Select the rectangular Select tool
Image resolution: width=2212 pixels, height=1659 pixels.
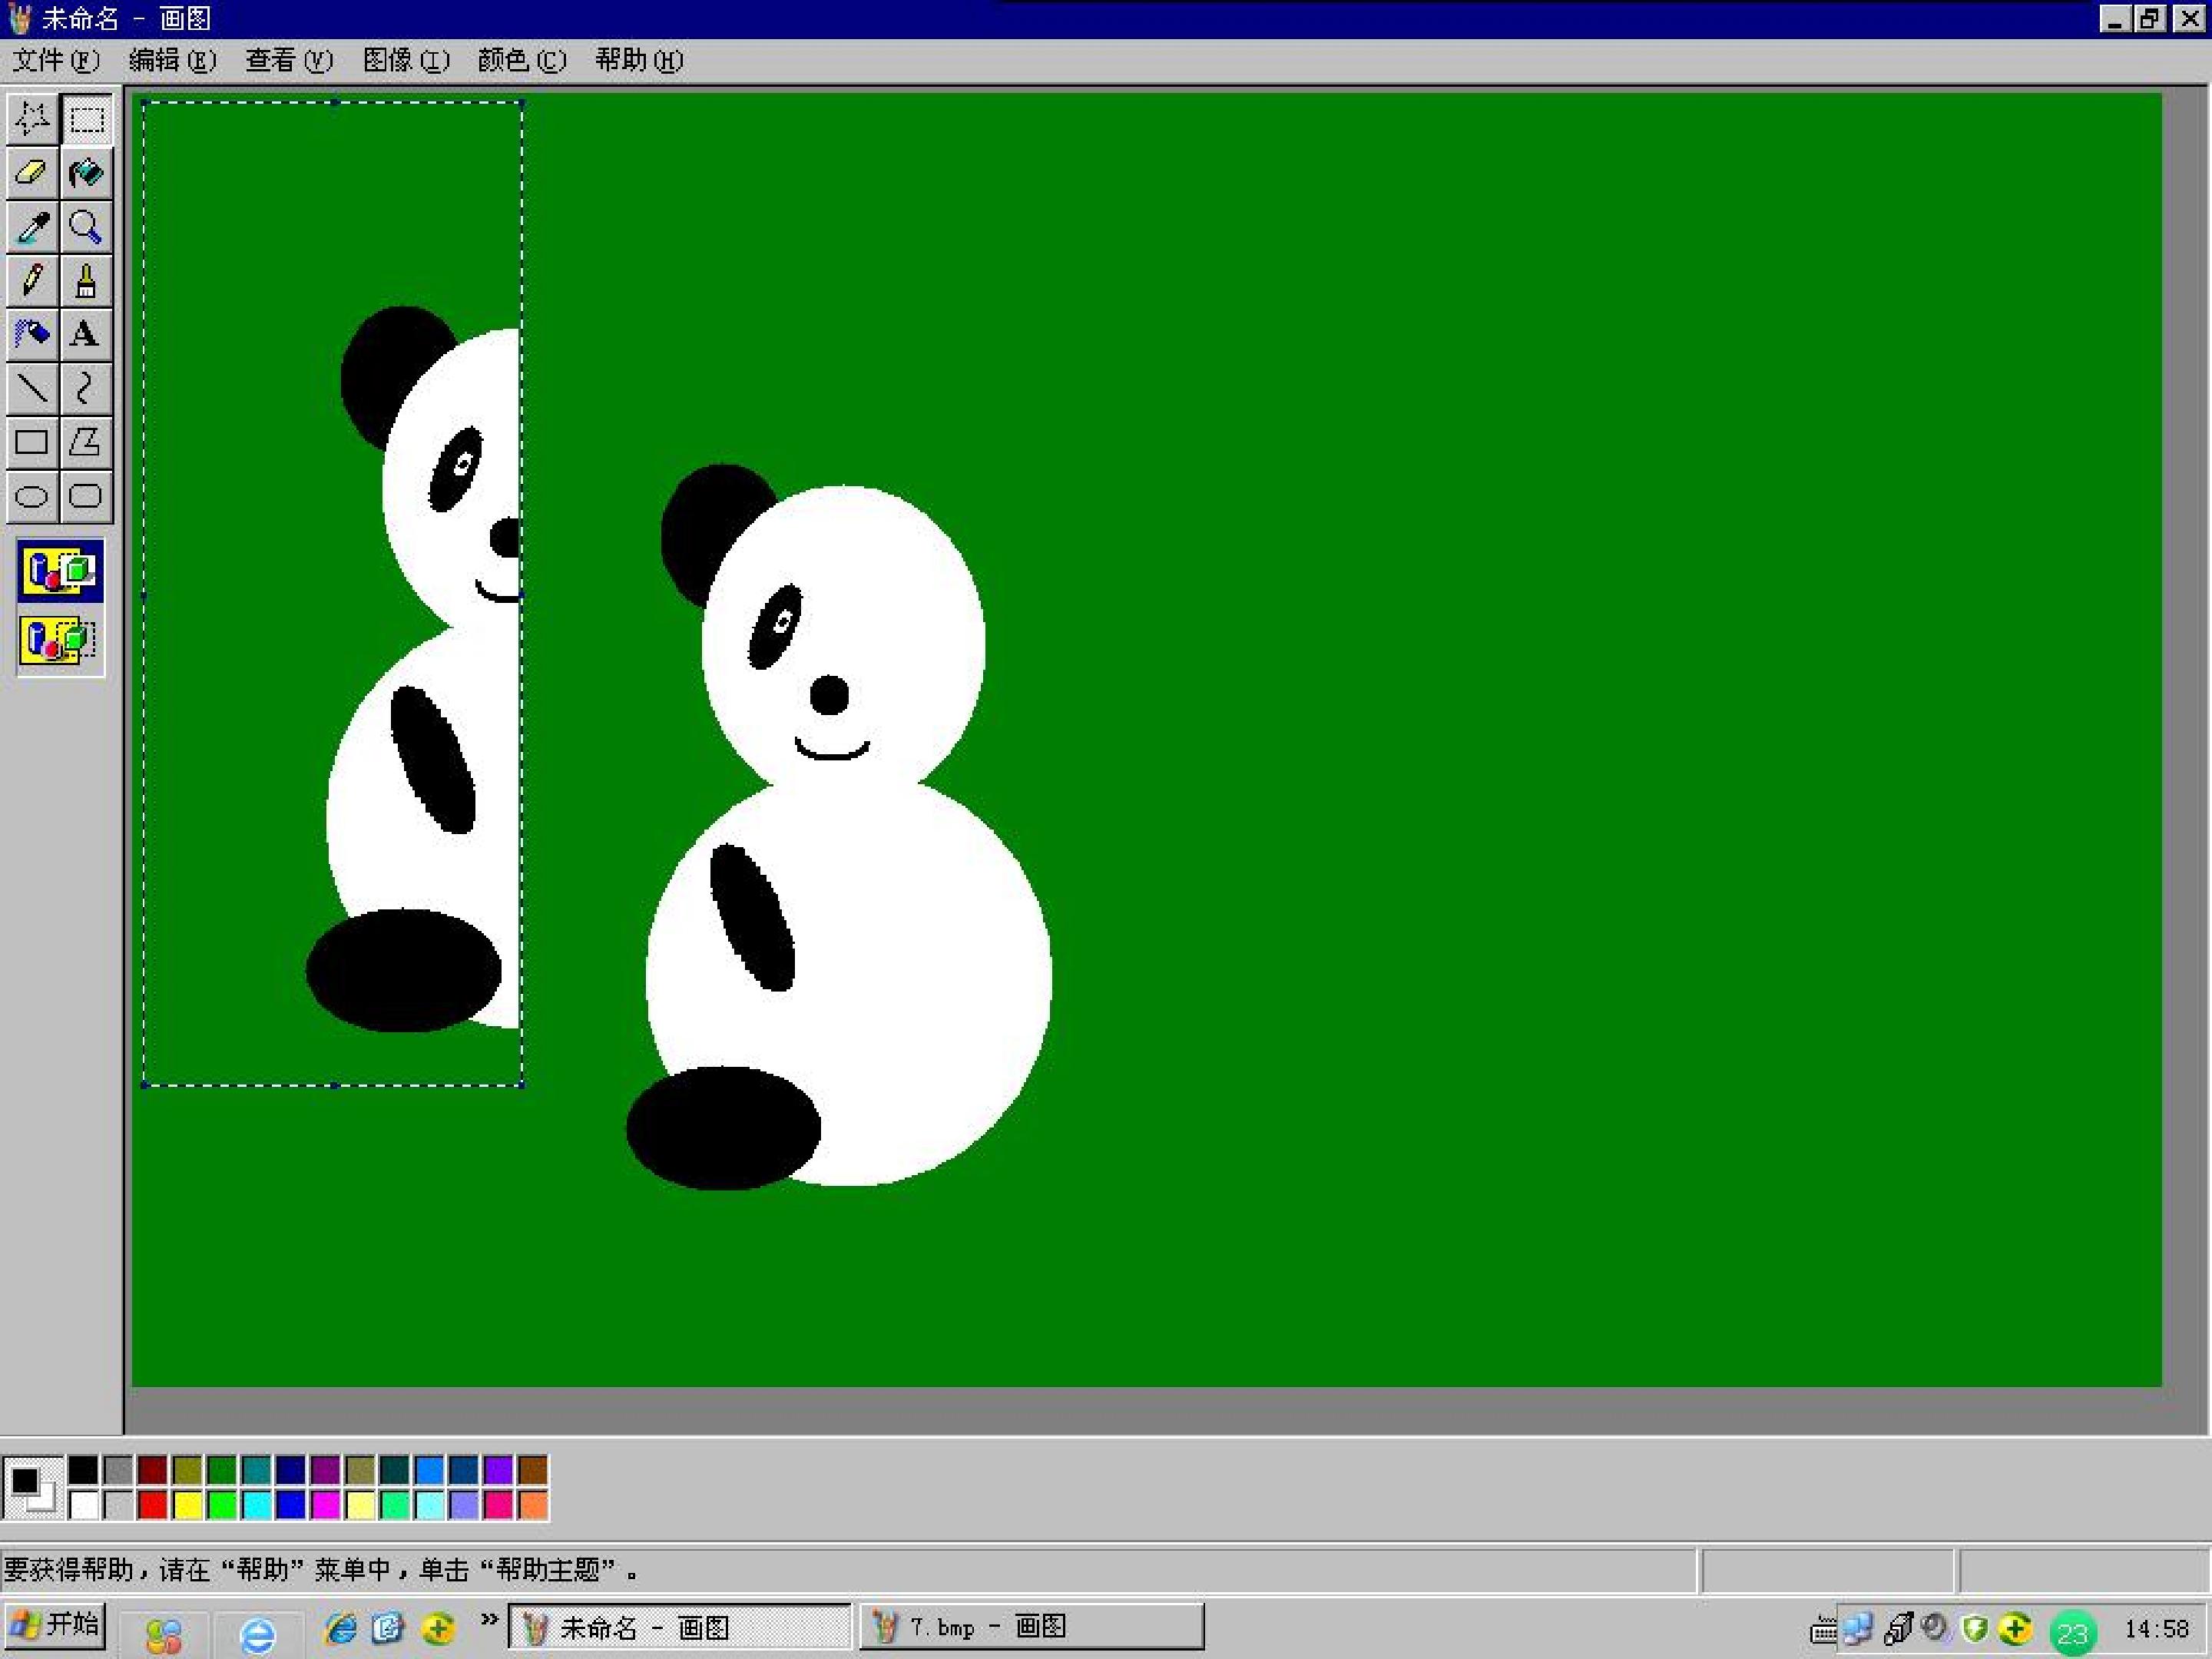coord(87,119)
